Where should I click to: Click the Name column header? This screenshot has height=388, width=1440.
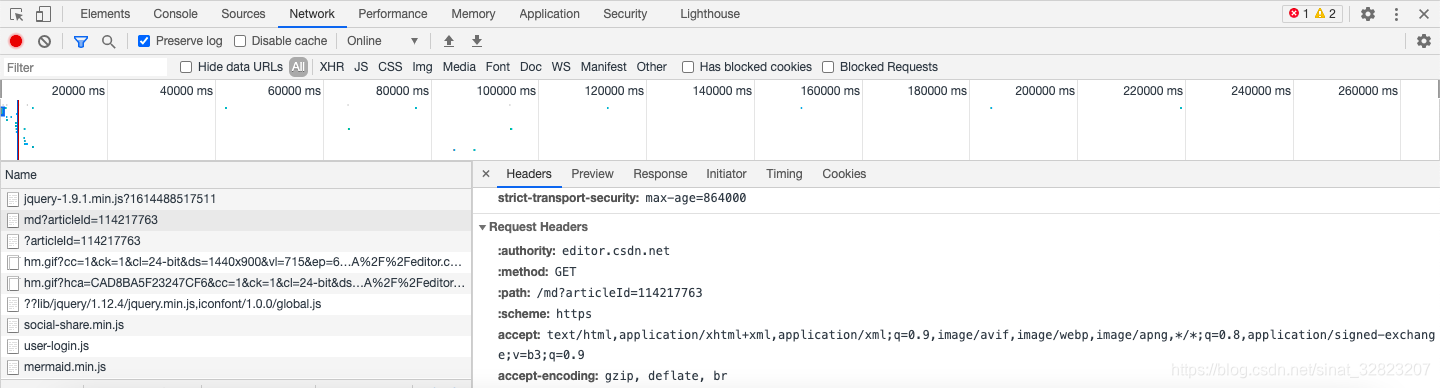click(x=236, y=175)
